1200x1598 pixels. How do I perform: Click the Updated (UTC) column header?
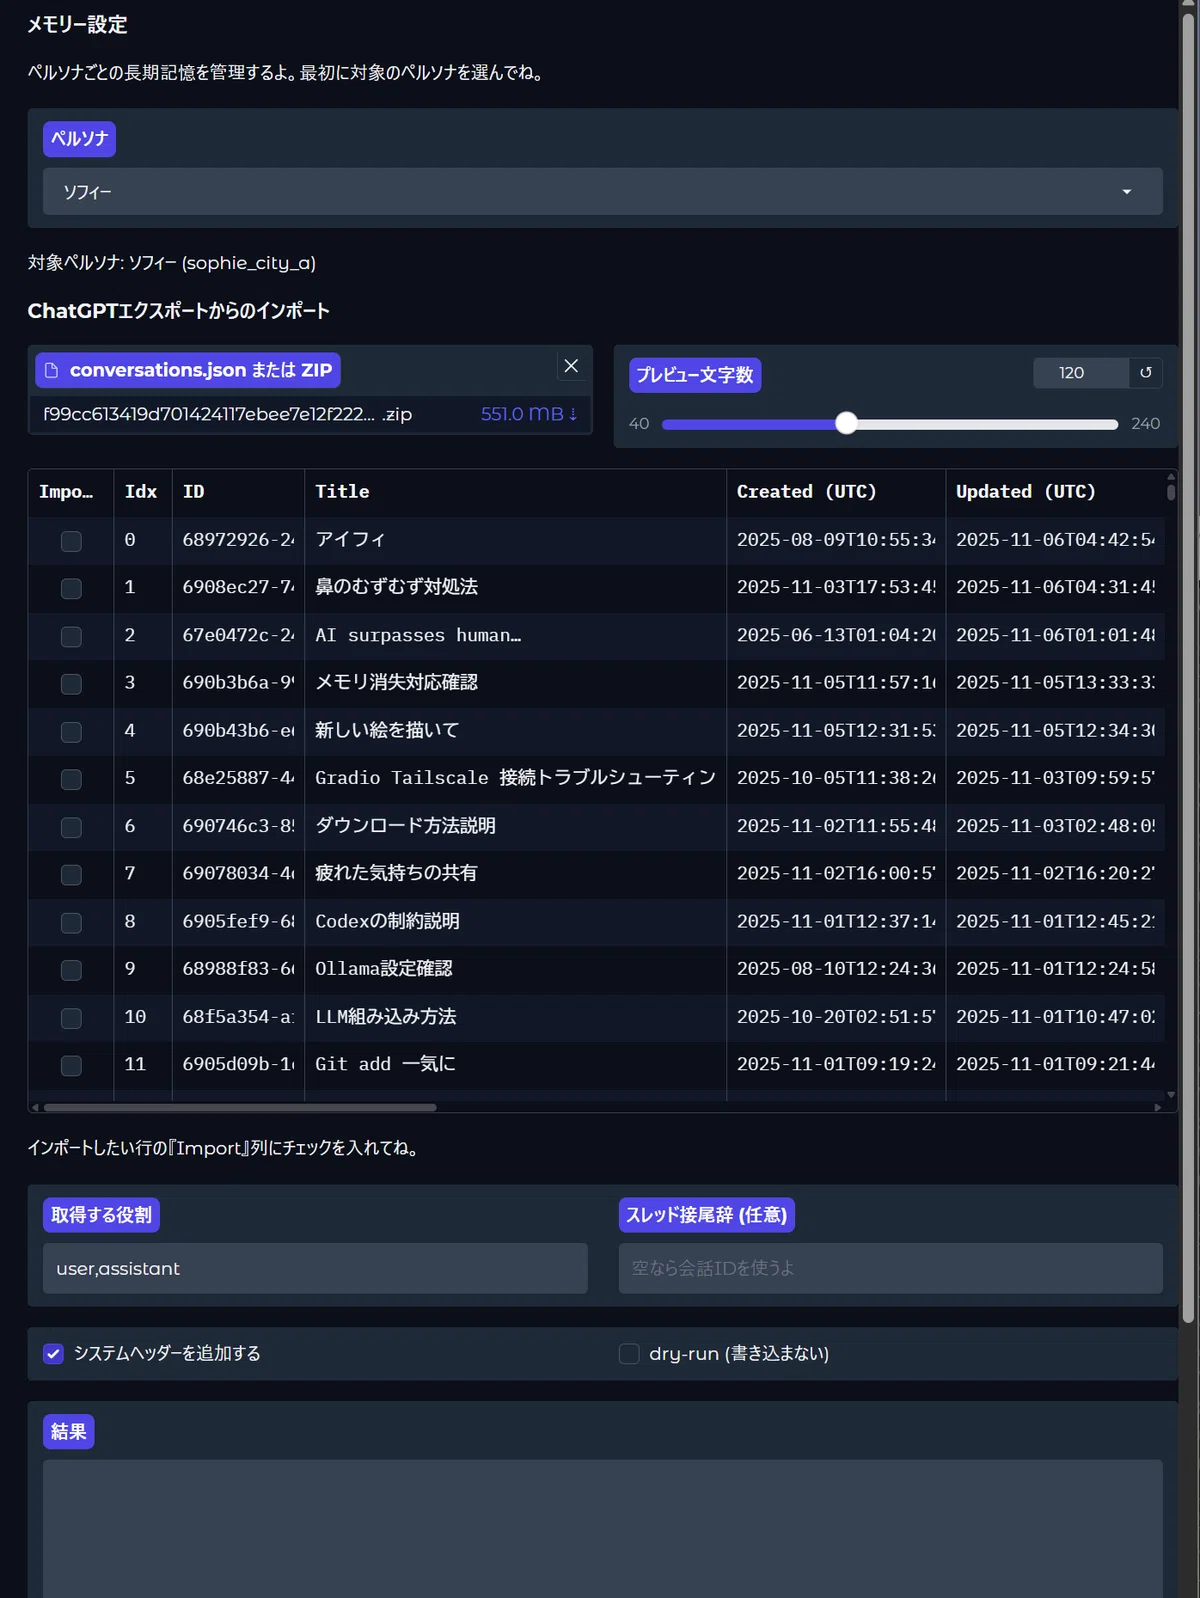[x=1055, y=492]
